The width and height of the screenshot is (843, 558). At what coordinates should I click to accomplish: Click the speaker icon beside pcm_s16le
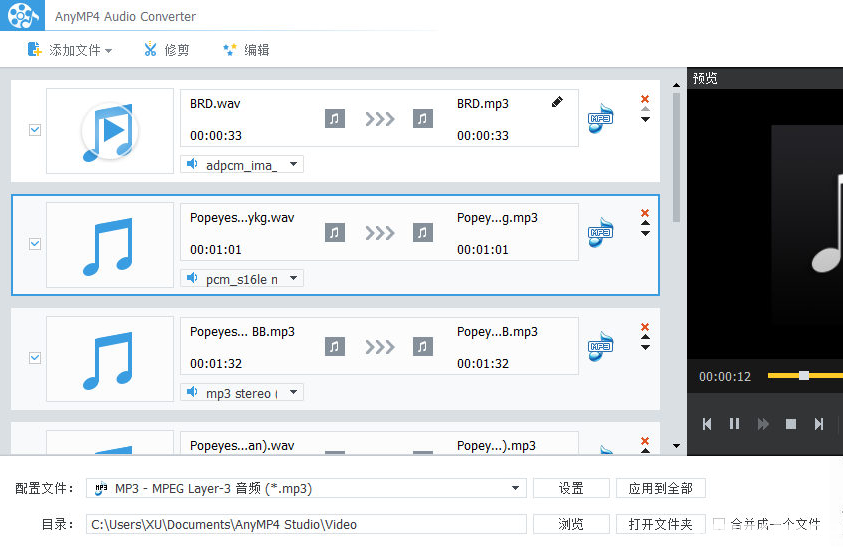(192, 277)
